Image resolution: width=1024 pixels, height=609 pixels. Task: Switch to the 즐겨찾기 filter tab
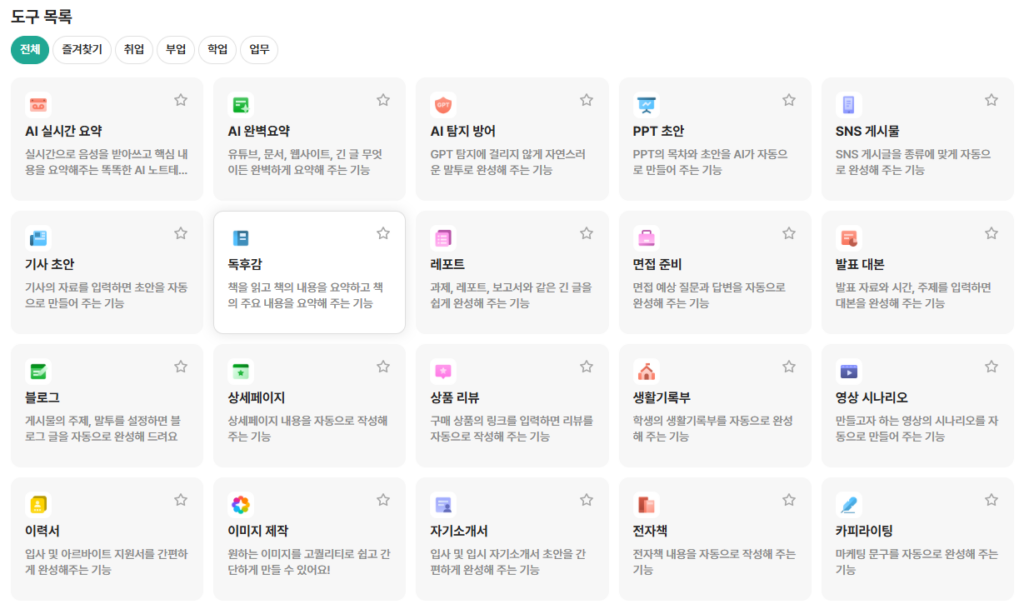tap(81, 49)
